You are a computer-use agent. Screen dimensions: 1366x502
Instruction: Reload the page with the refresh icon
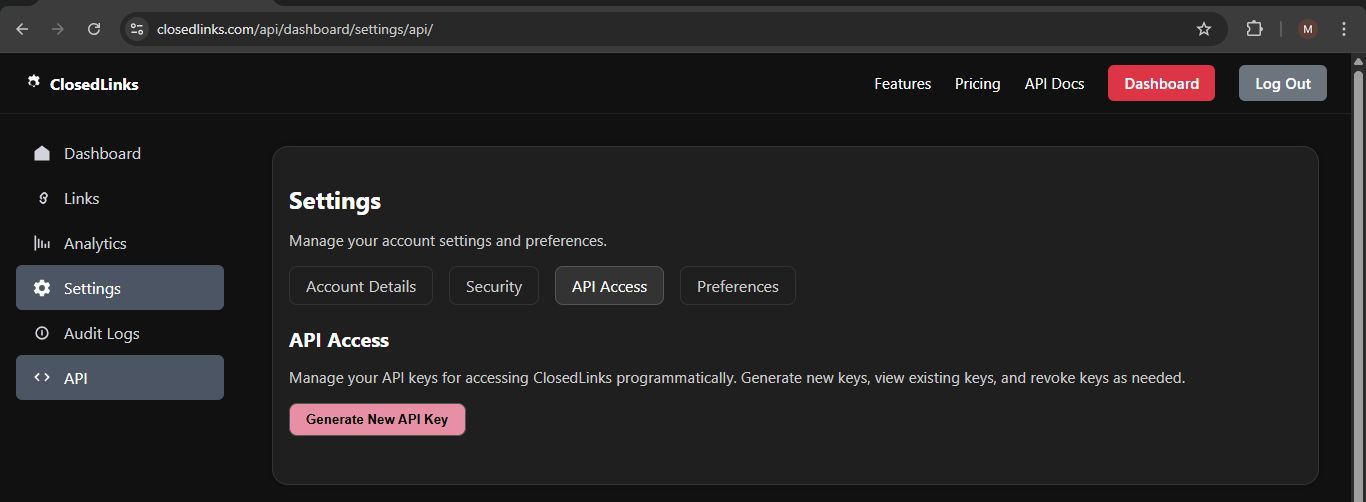(x=94, y=29)
